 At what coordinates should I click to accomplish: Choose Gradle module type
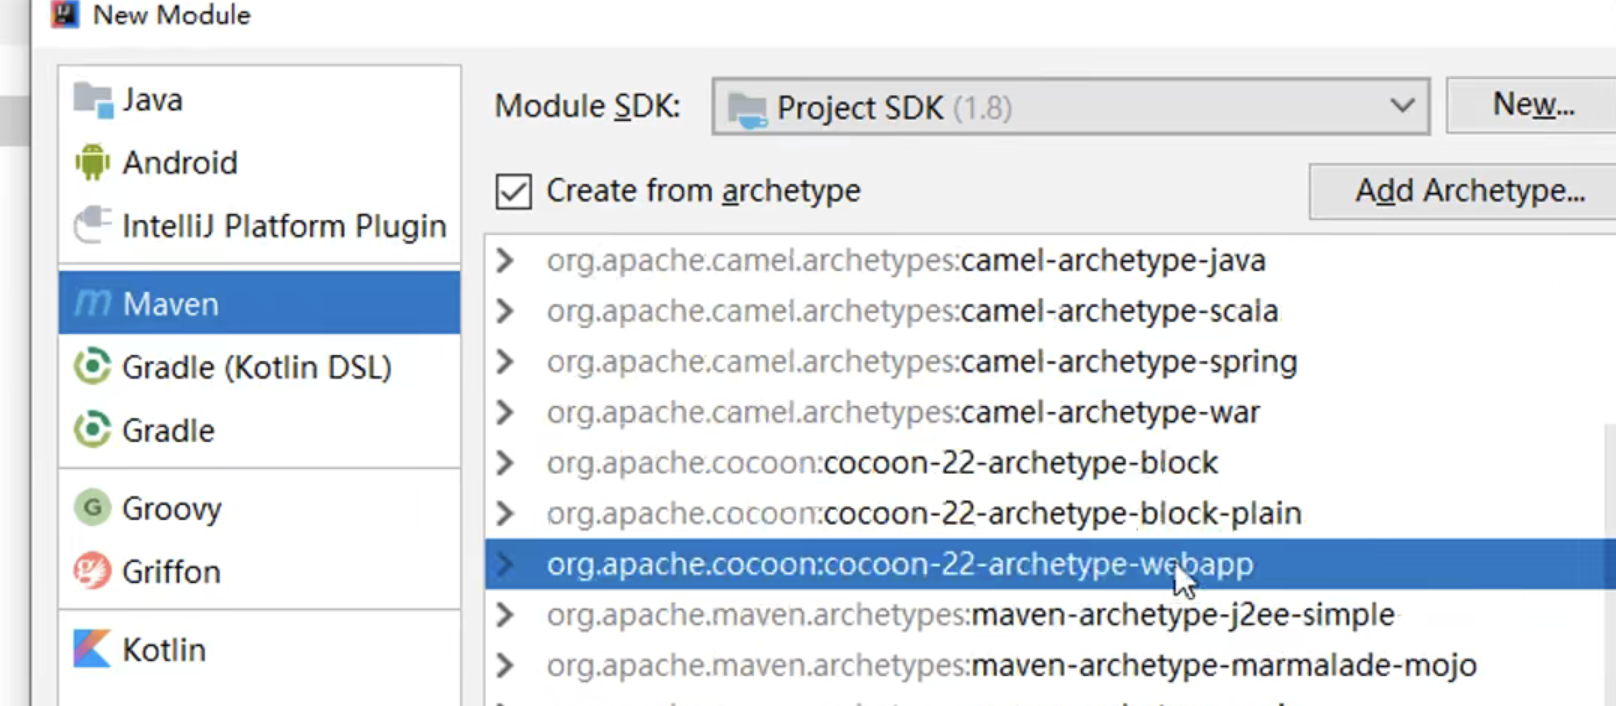pos(259,430)
